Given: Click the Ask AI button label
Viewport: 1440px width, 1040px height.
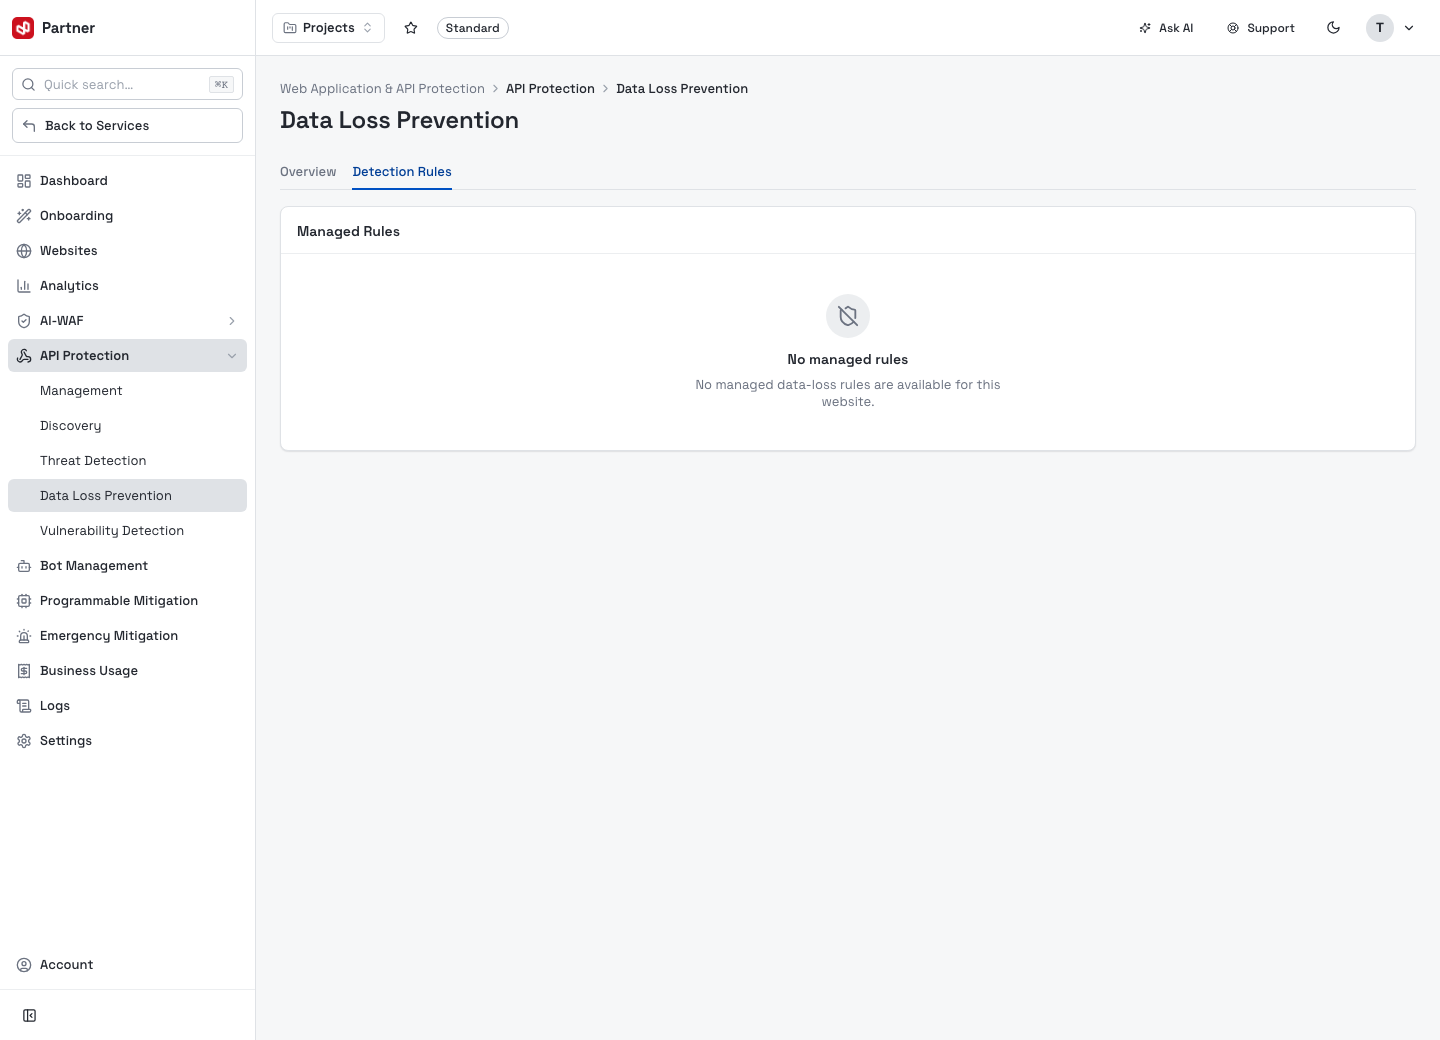Looking at the screenshot, I should (1176, 28).
